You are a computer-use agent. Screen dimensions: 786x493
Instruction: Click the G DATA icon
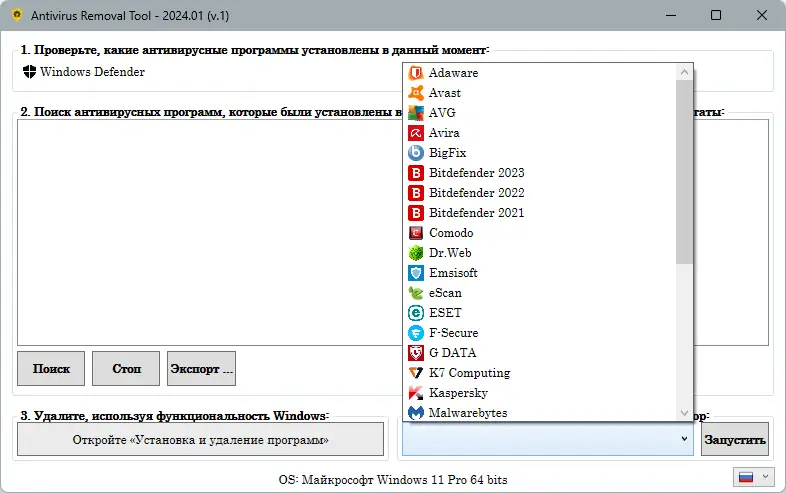pyautogui.click(x=416, y=353)
